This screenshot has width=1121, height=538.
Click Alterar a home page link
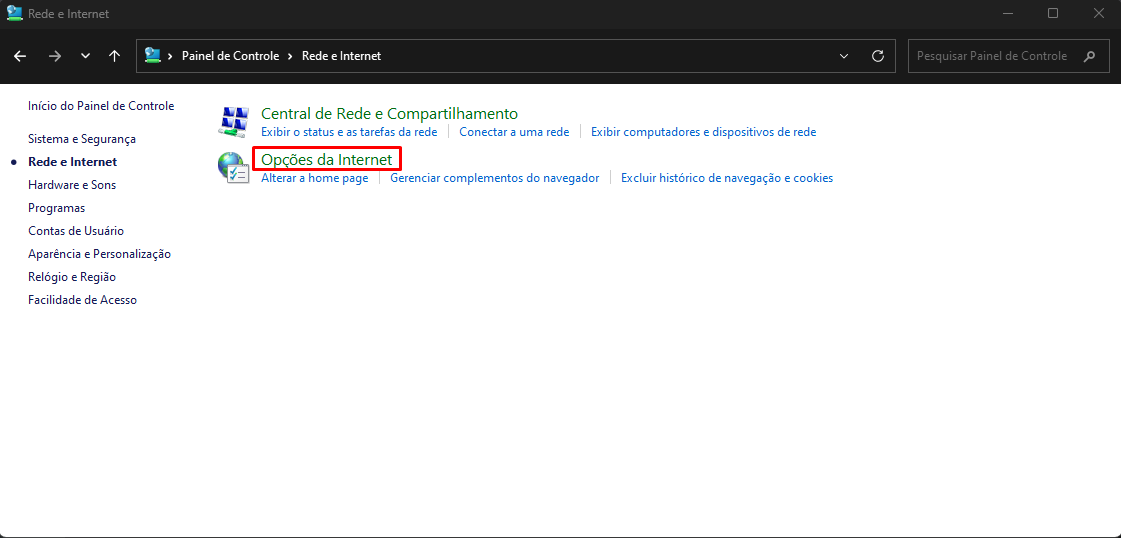pos(314,178)
